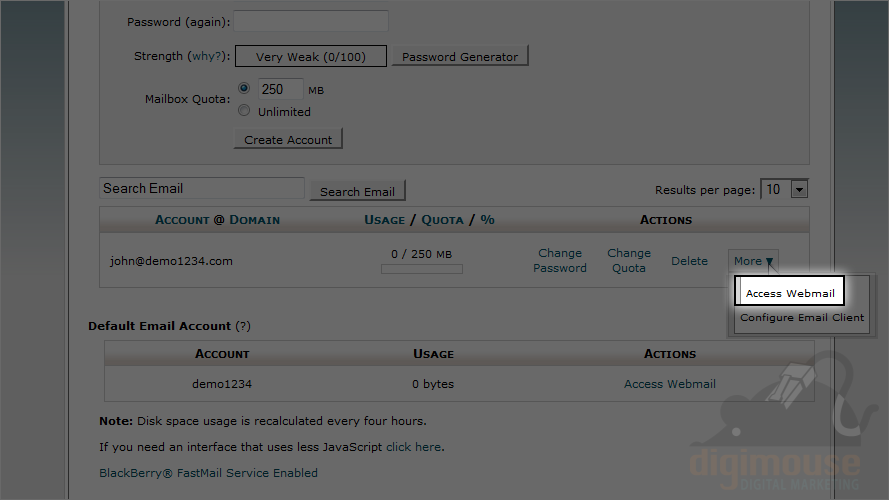Click the john@demo1234.com account text
Viewport: 889px width, 500px height.
171,261
